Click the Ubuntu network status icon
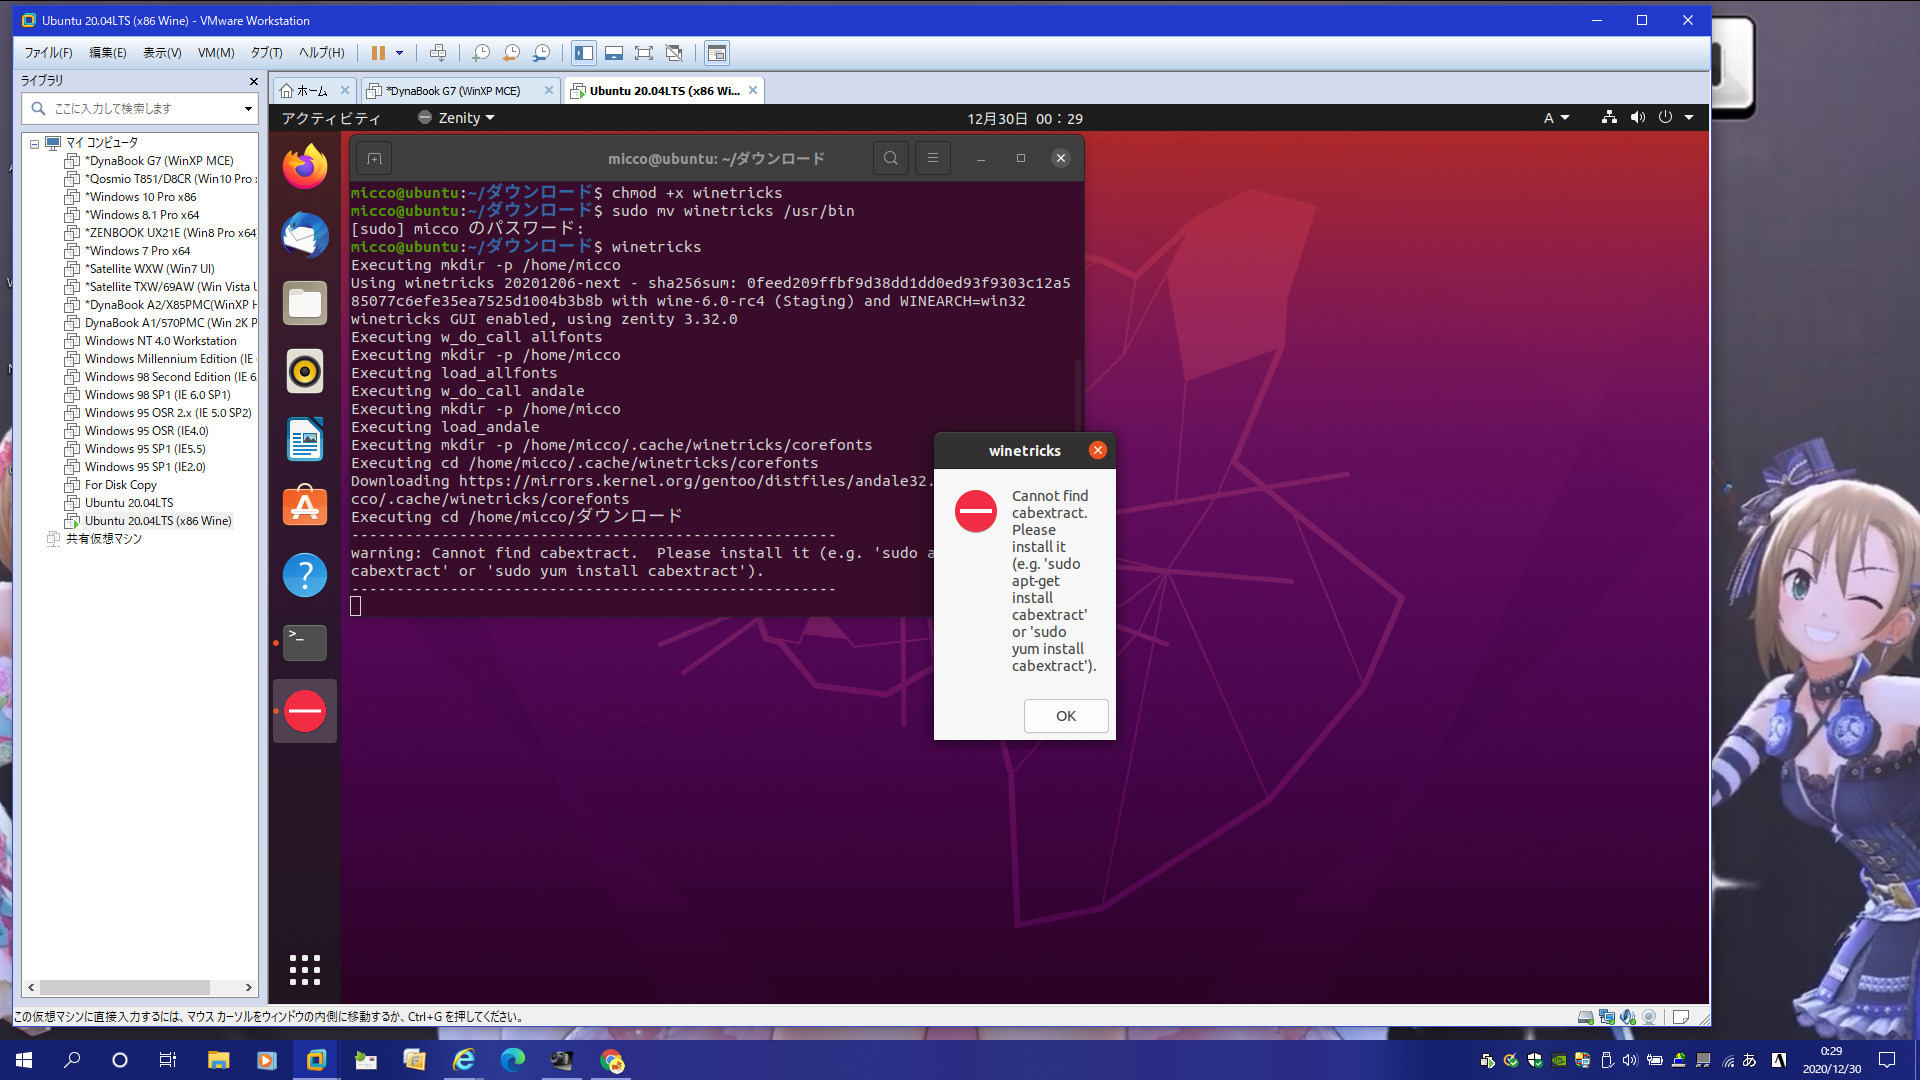The width and height of the screenshot is (1920, 1080). pos(1609,117)
